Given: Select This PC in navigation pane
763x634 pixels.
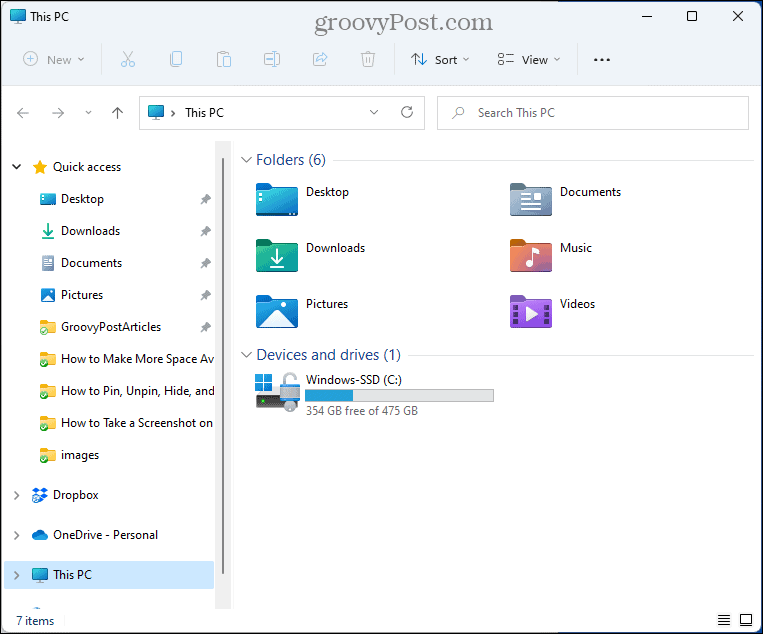Looking at the screenshot, I should click(x=109, y=575).
